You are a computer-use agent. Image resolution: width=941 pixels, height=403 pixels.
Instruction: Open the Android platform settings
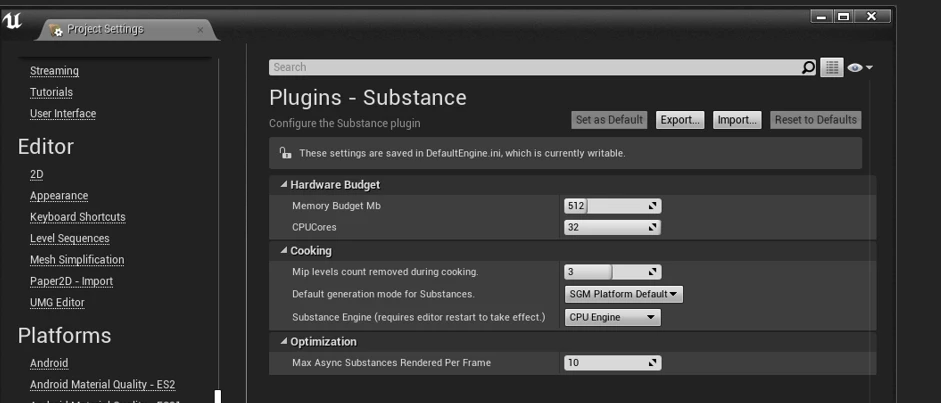click(49, 363)
